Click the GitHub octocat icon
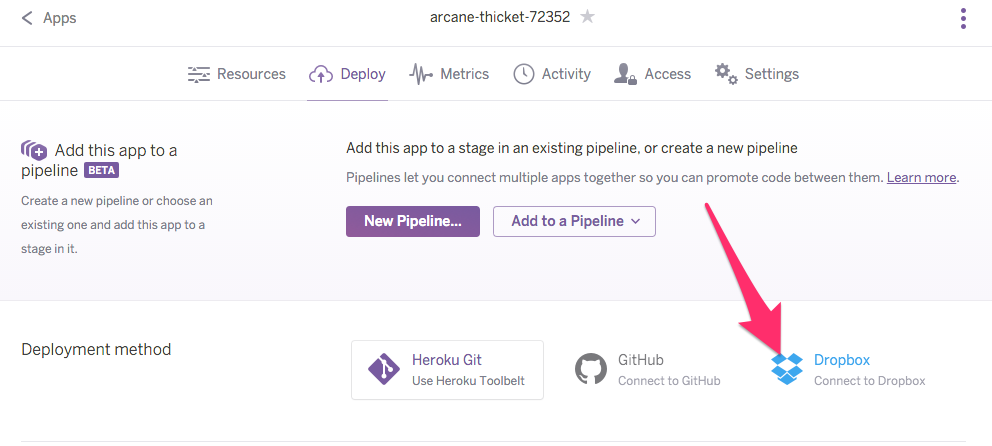This screenshot has height=446, width=992. coord(591,369)
